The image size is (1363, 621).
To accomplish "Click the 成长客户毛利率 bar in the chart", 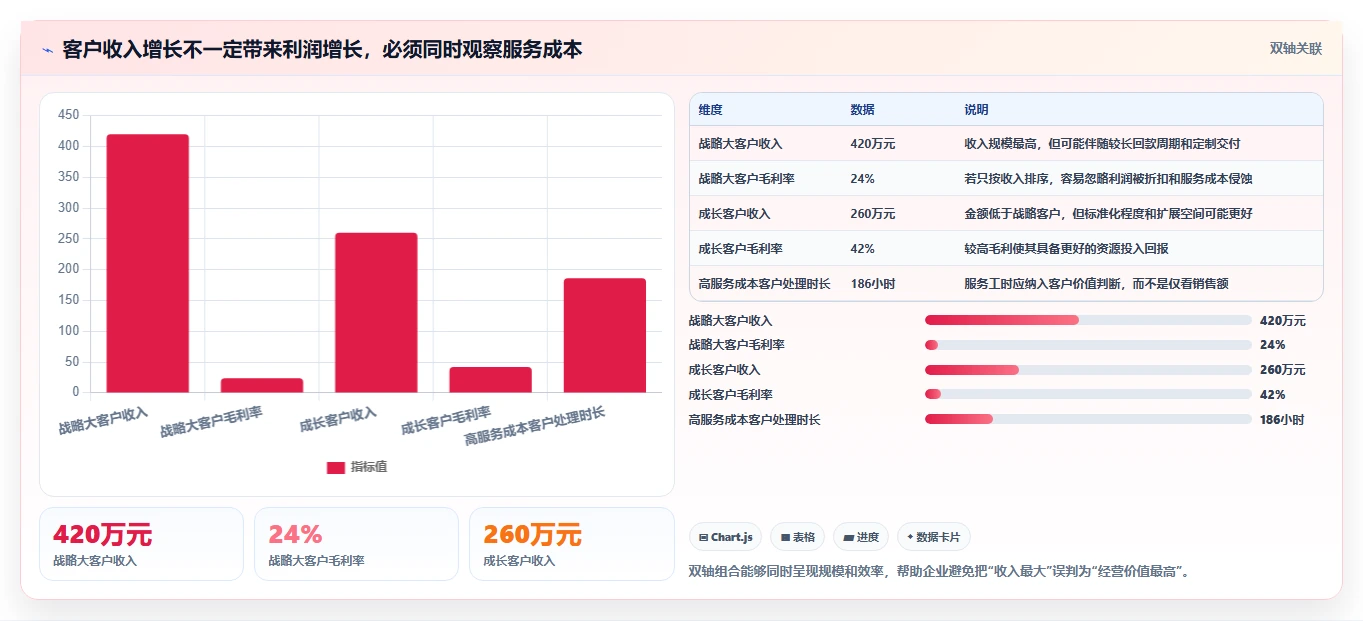I will click(x=490, y=379).
